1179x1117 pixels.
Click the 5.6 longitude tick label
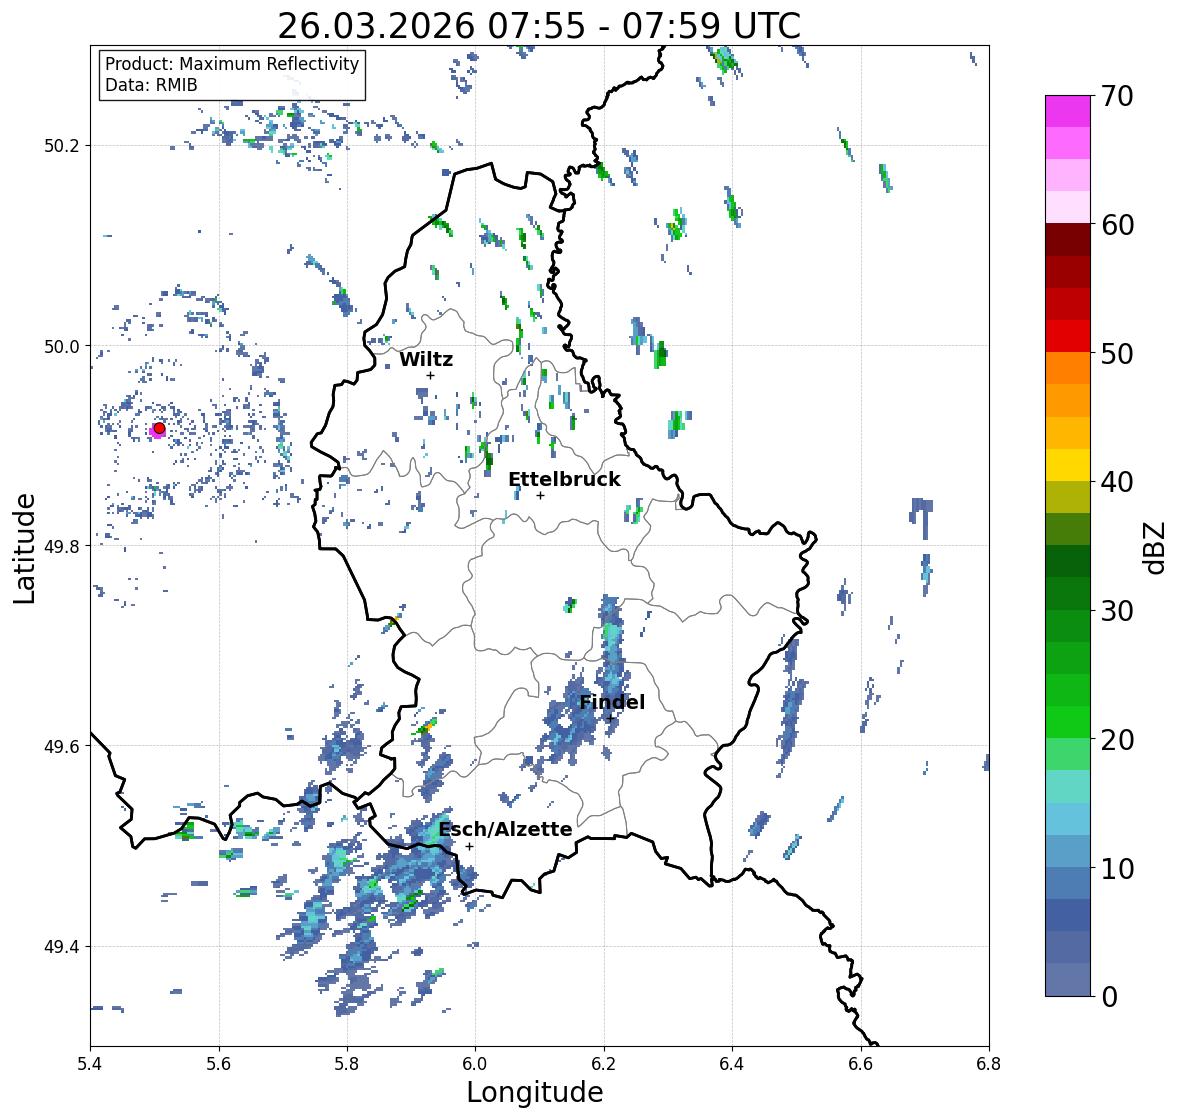click(x=219, y=1064)
